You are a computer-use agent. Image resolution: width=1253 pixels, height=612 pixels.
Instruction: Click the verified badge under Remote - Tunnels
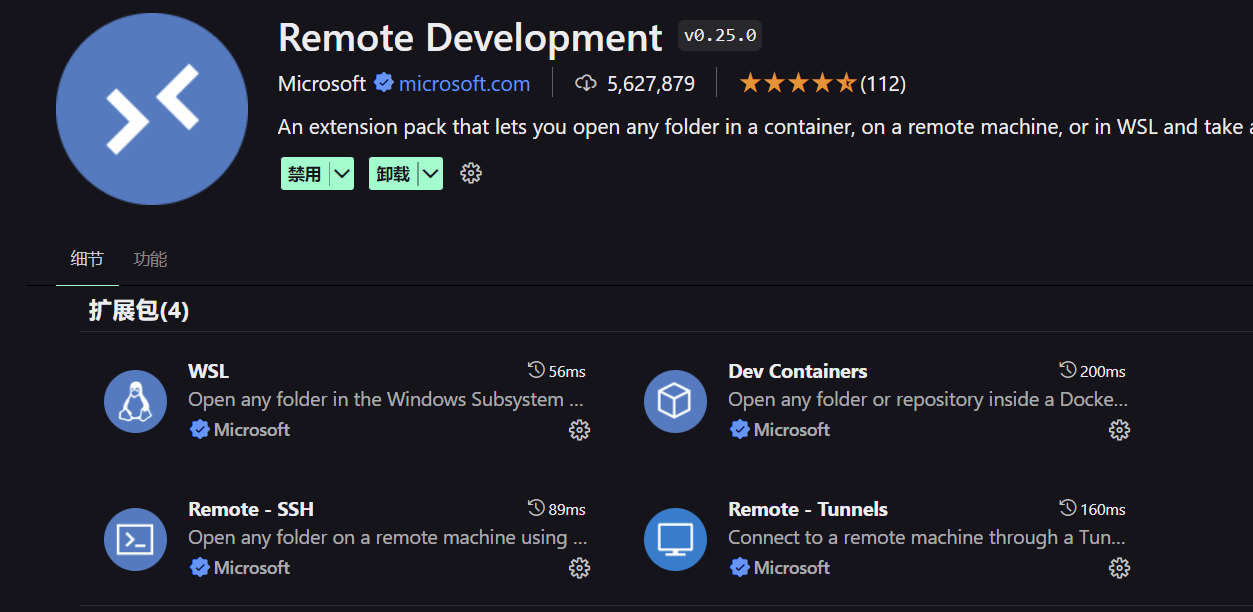pos(739,567)
